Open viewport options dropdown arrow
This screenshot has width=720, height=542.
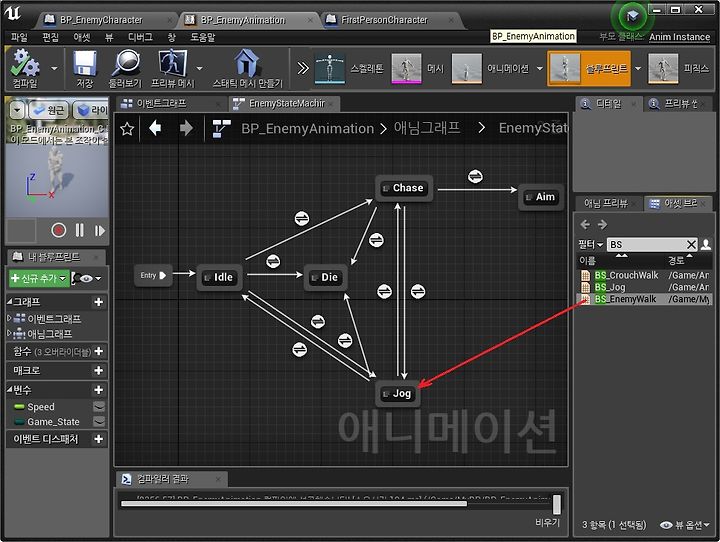17,110
